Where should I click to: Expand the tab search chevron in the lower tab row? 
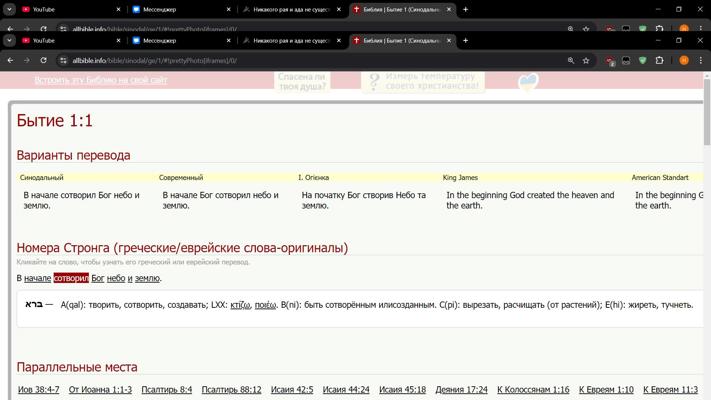tap(10, 41)
